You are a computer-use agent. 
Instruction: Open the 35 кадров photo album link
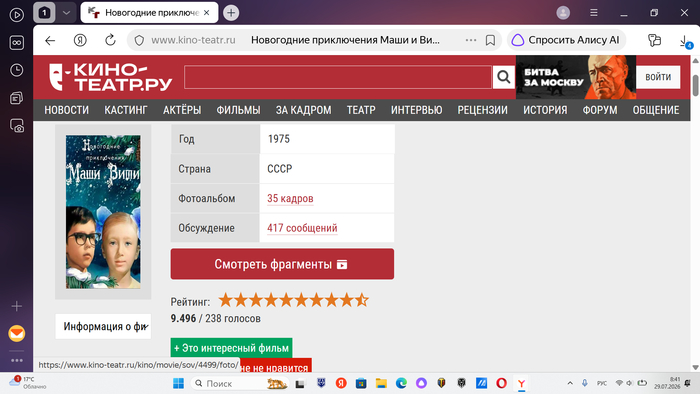coord(290,199)
